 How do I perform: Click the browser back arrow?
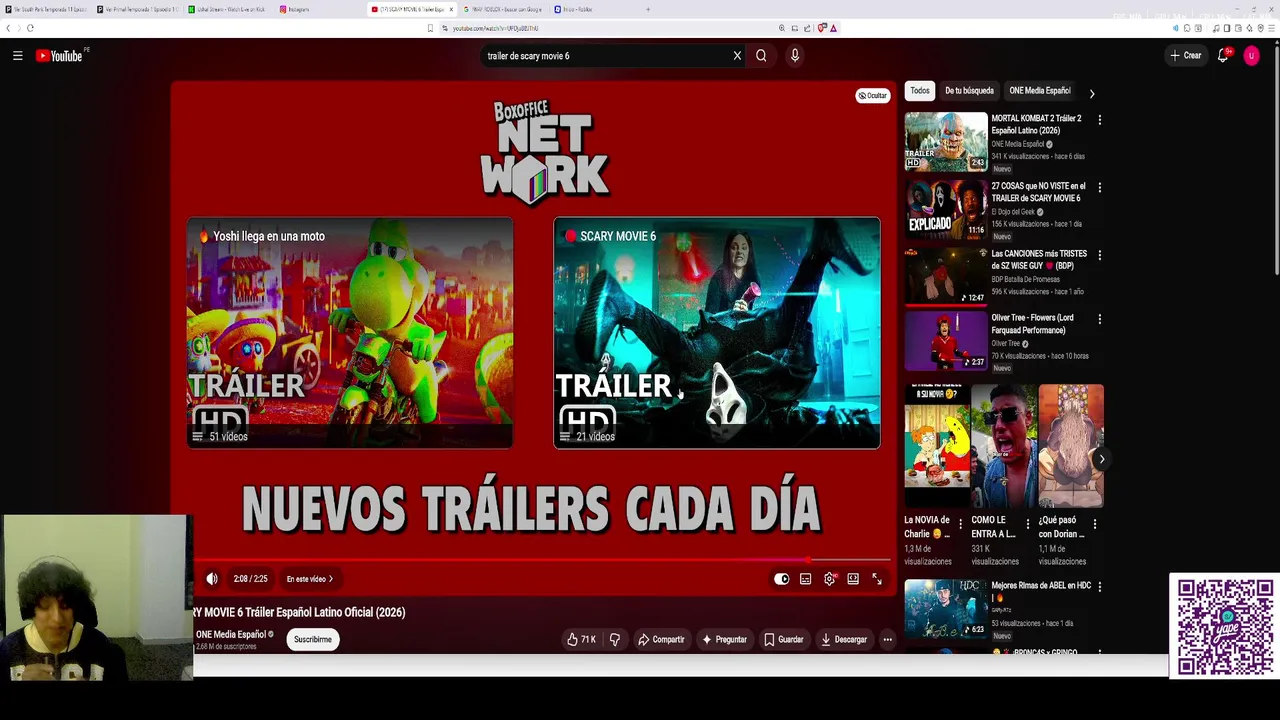(x=8, y=28)
